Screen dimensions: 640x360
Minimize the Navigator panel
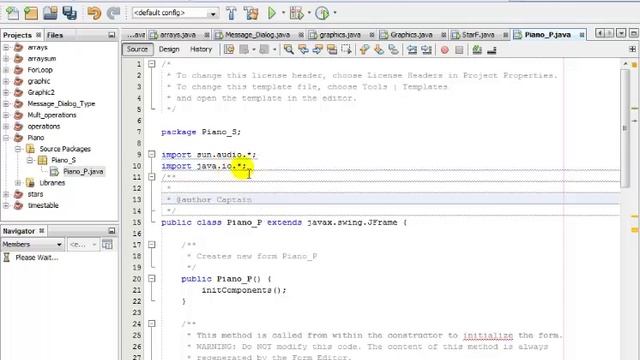point(111,231)
